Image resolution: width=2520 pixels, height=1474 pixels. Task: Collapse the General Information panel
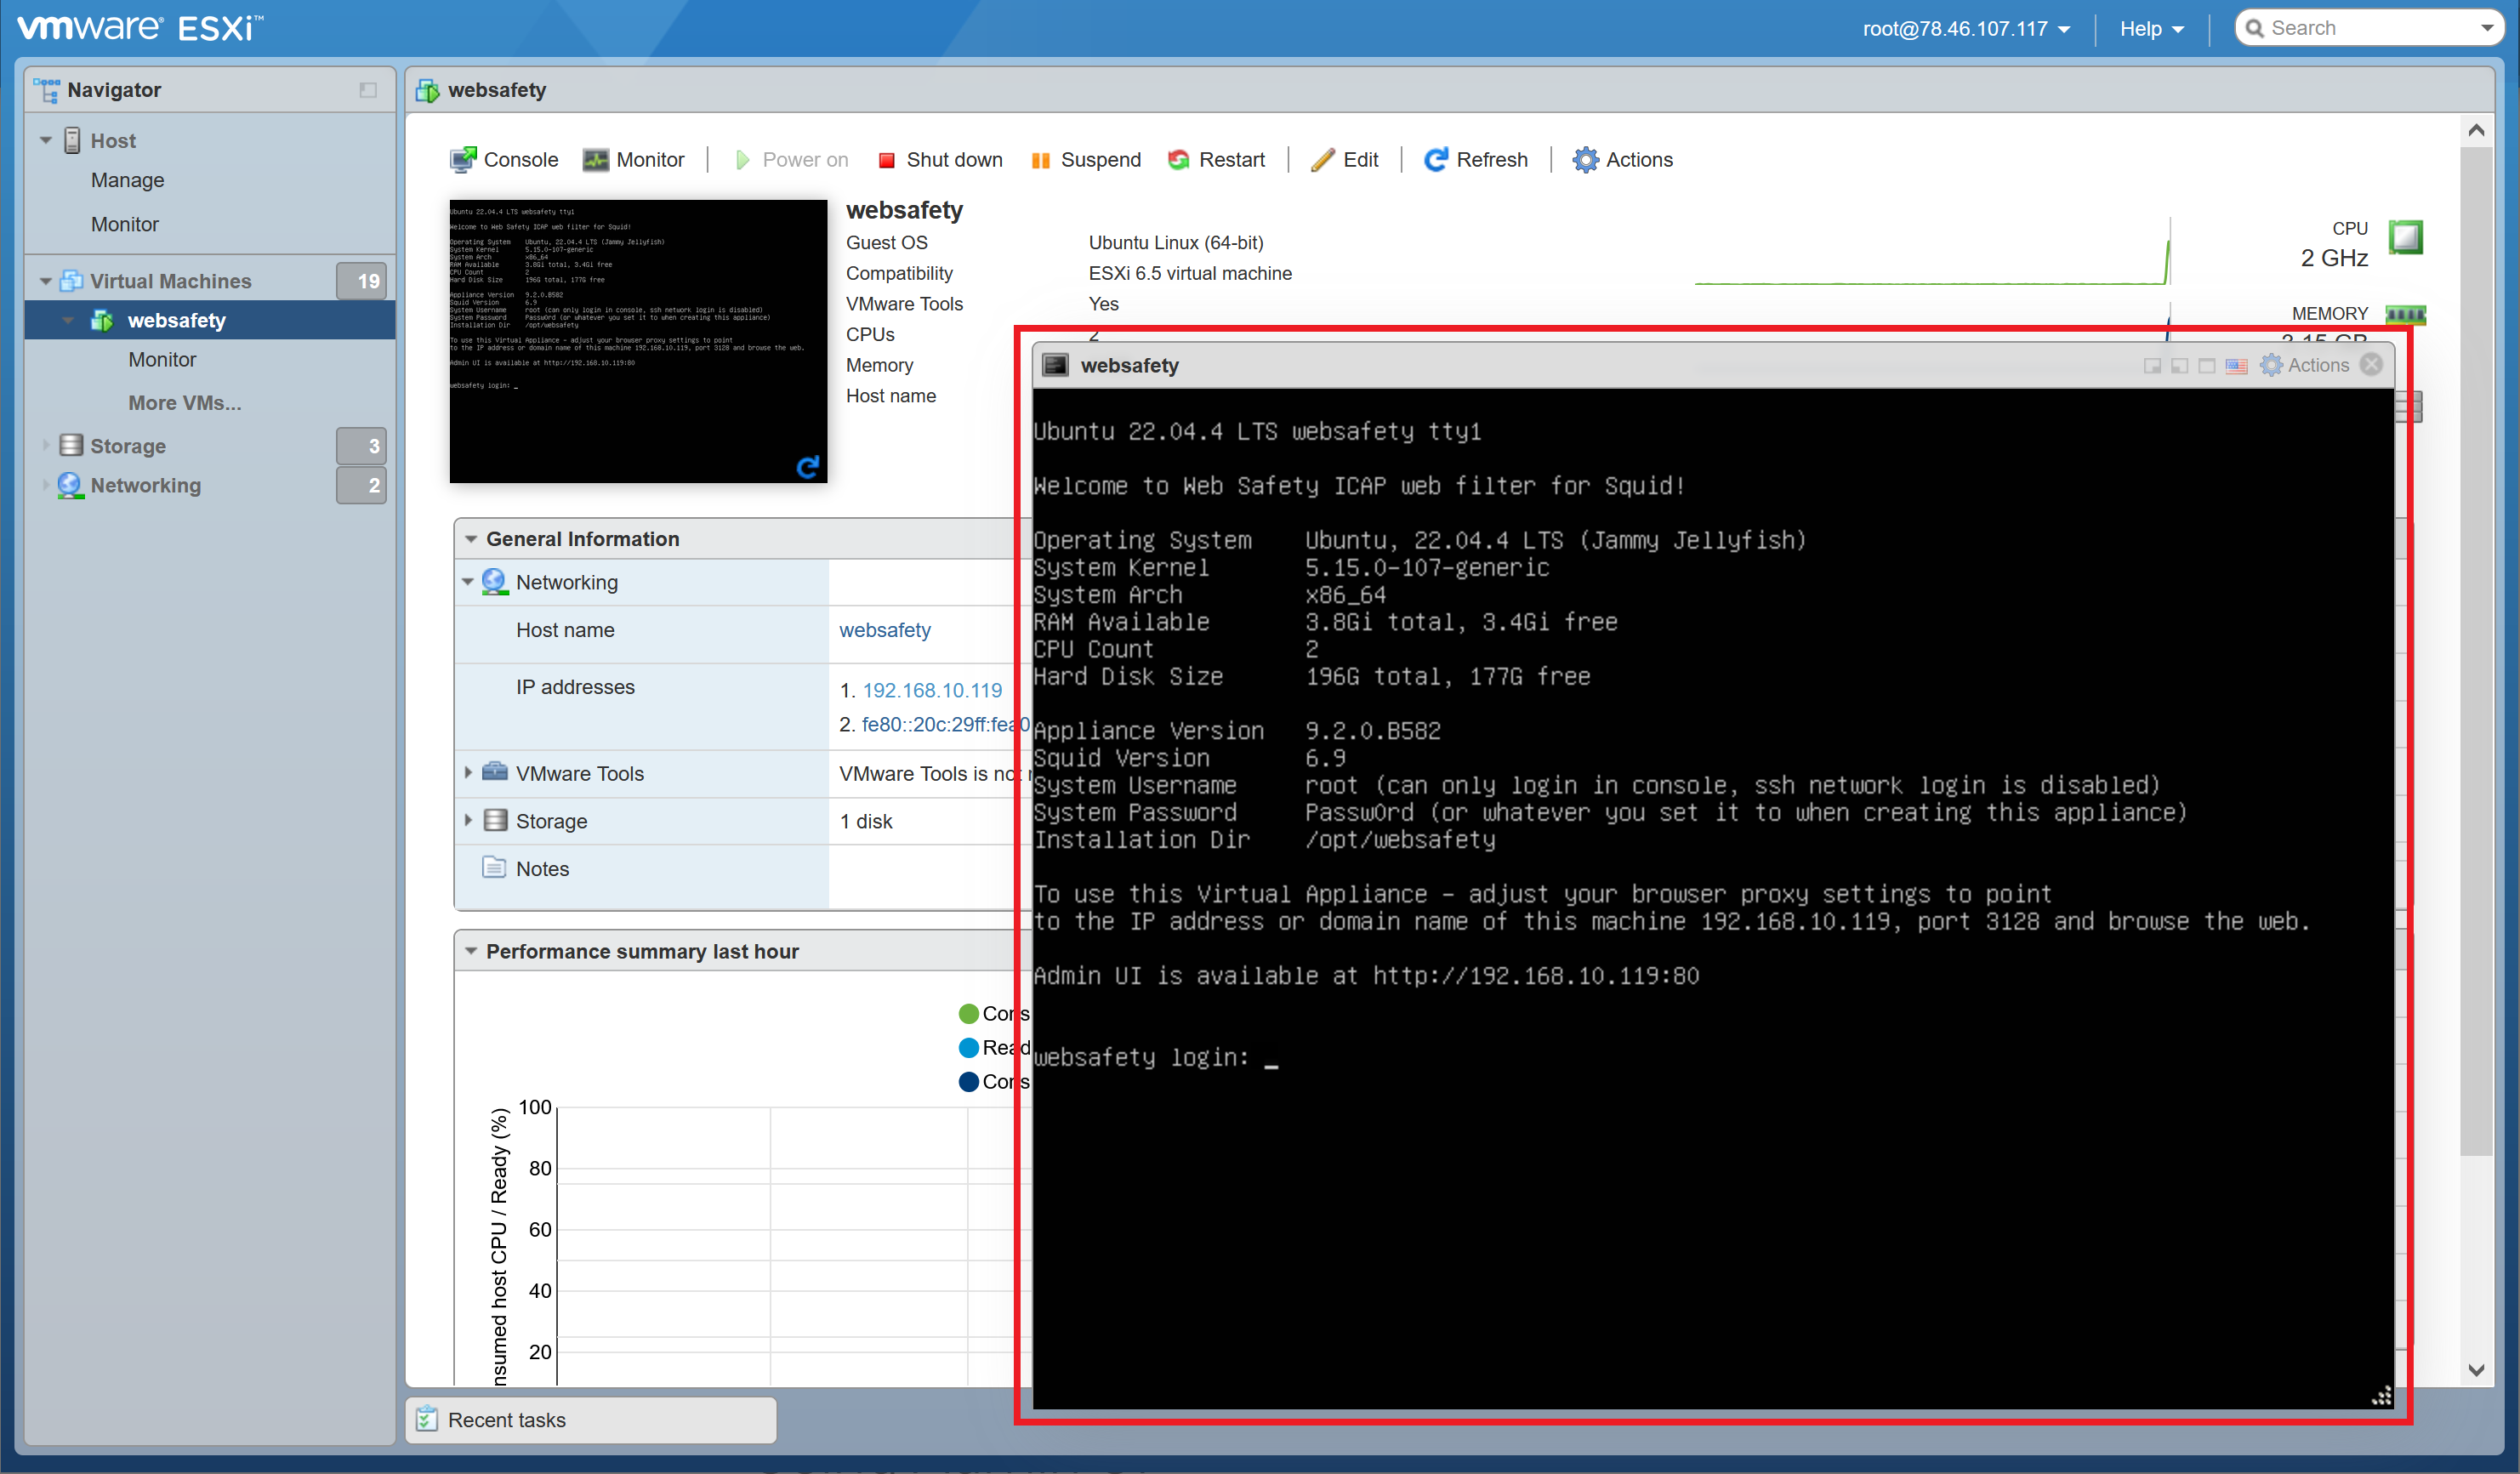click(471, 539)
